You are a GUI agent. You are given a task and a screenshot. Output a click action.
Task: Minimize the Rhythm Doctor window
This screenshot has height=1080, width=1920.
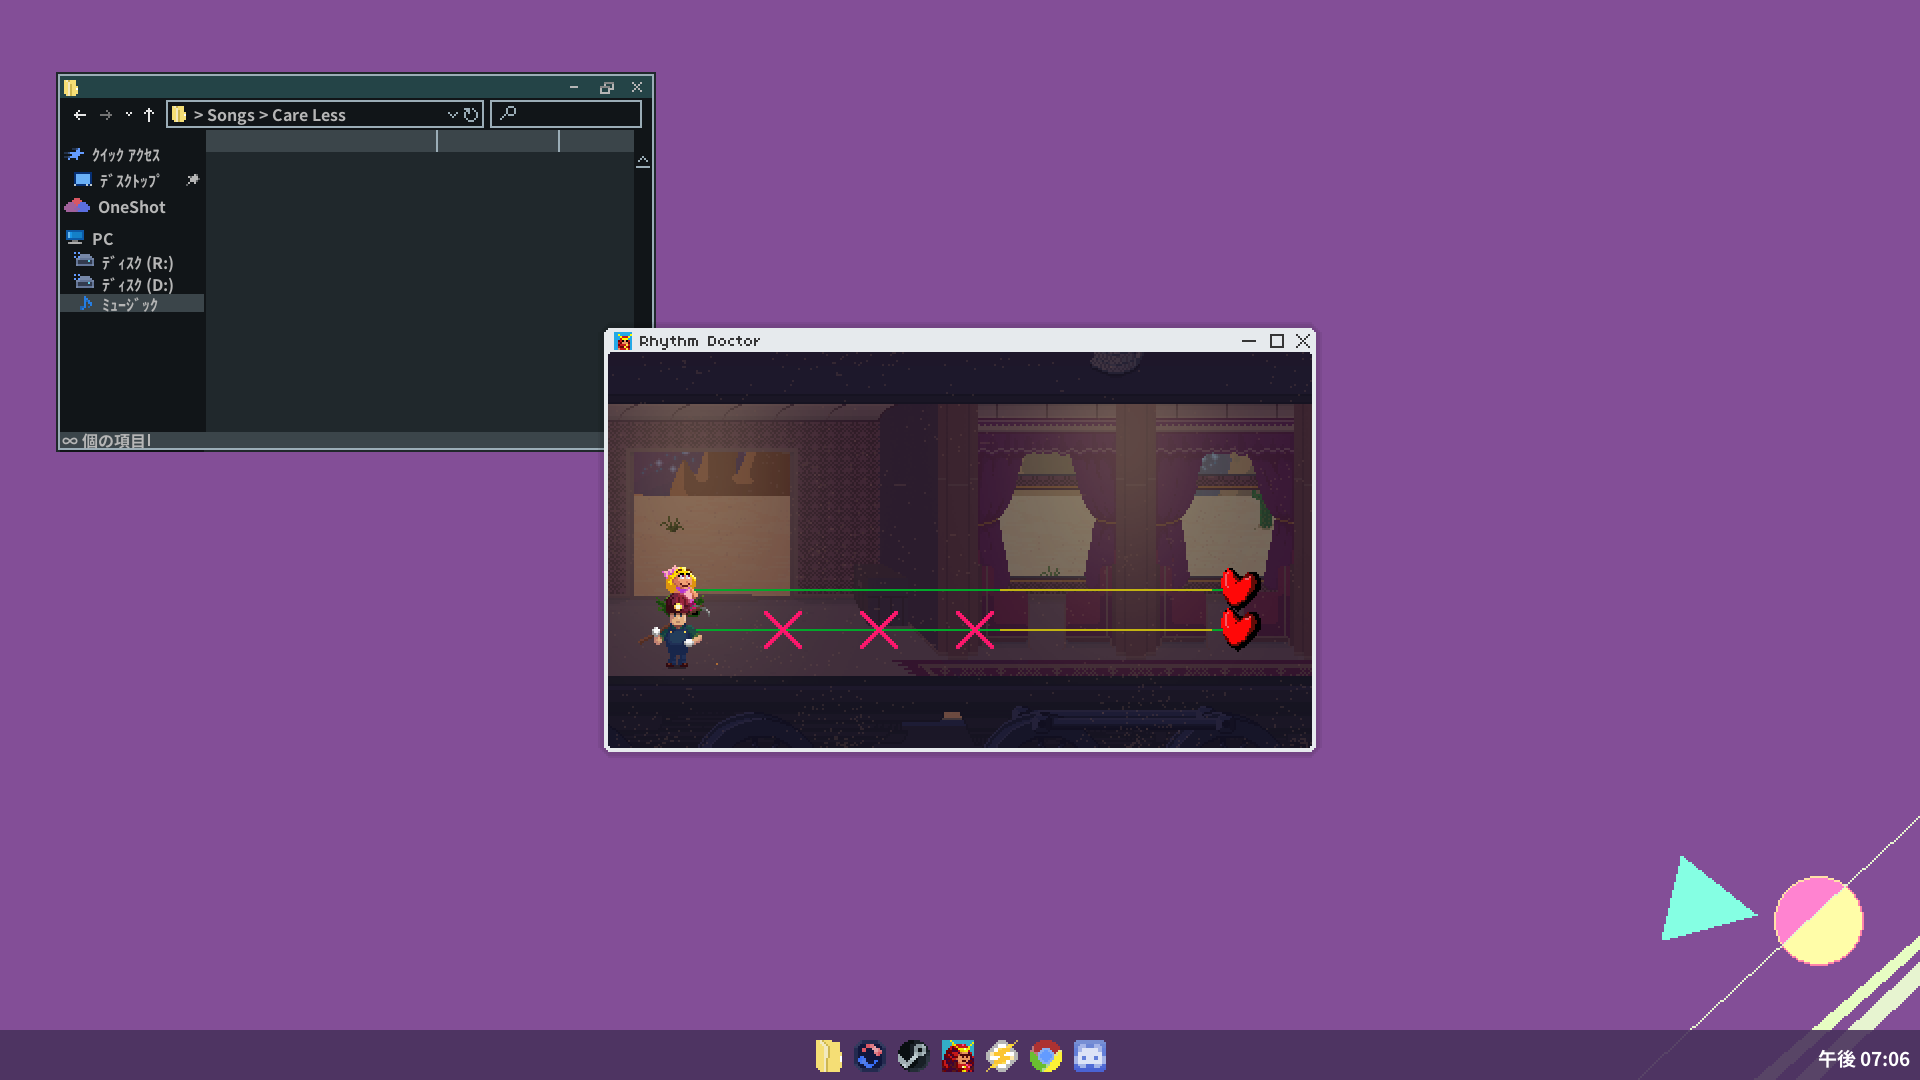click(x=1249, y=341)
